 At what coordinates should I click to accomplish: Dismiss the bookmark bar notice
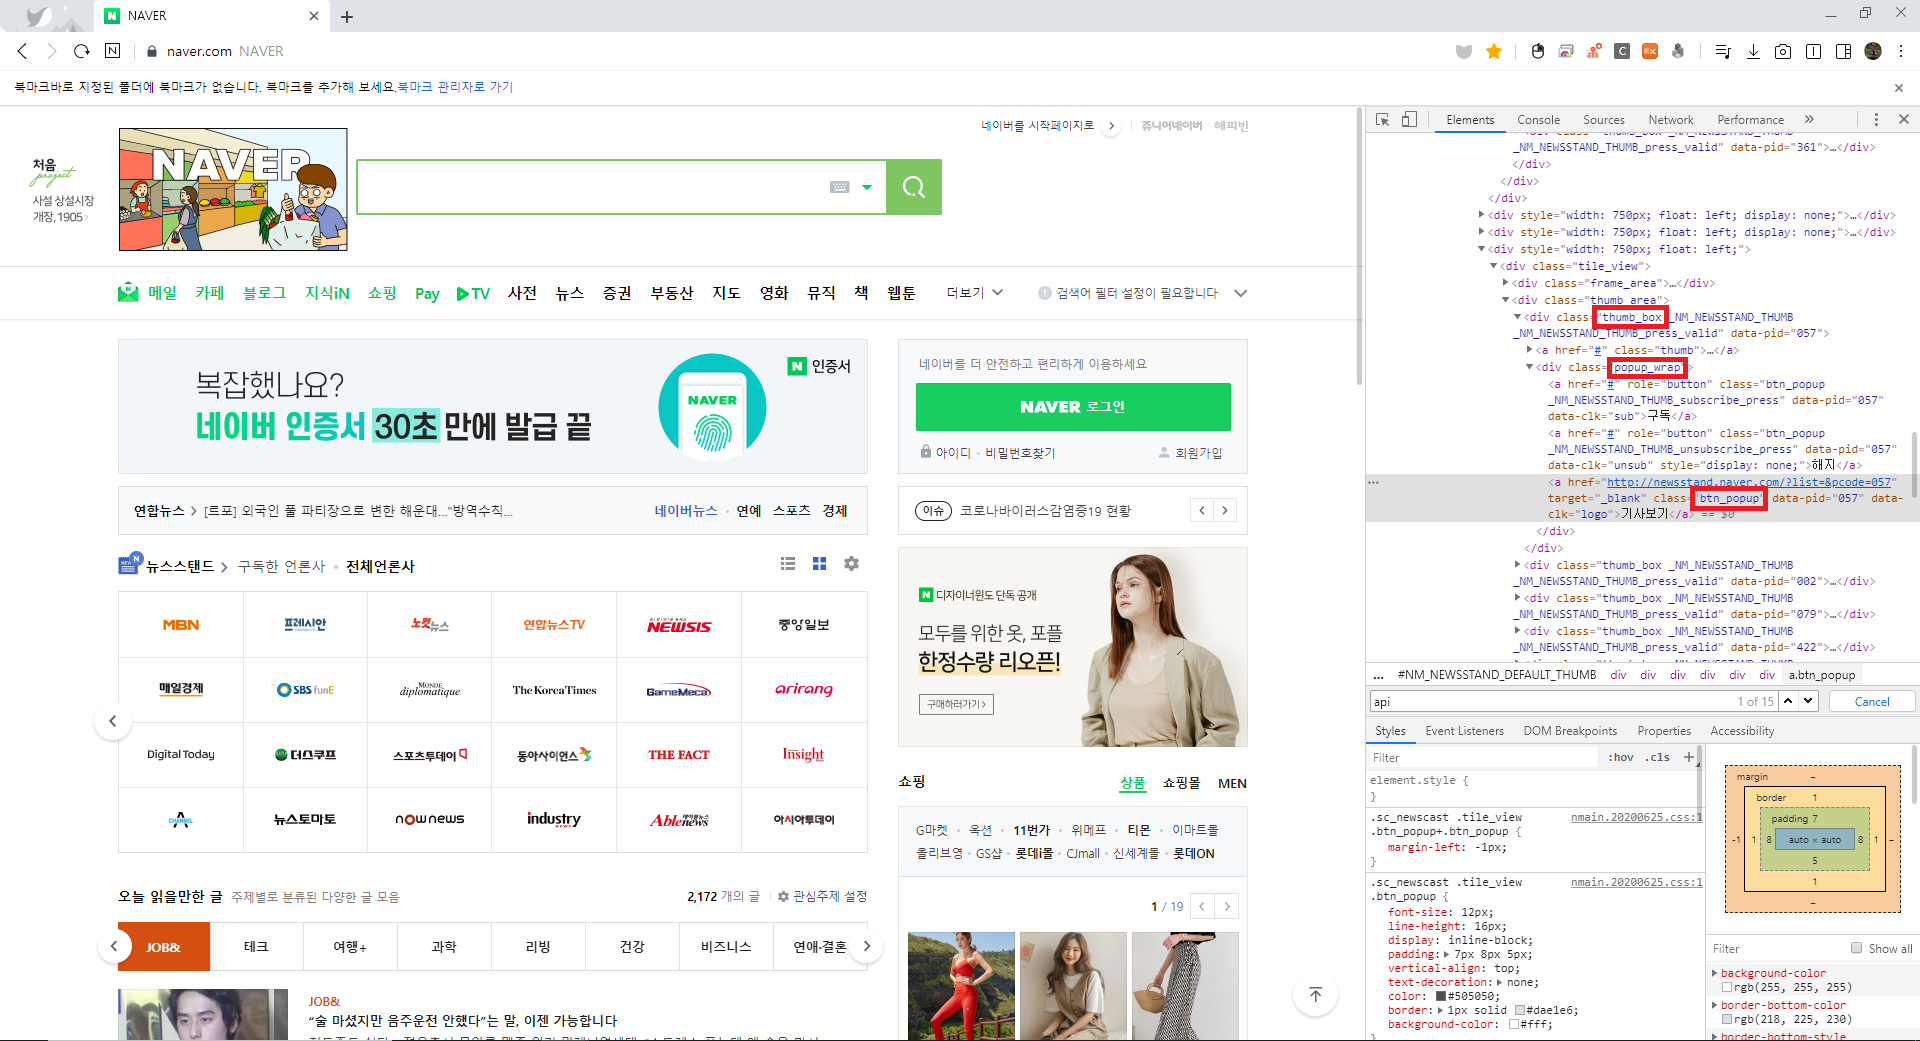point(1899,88)
